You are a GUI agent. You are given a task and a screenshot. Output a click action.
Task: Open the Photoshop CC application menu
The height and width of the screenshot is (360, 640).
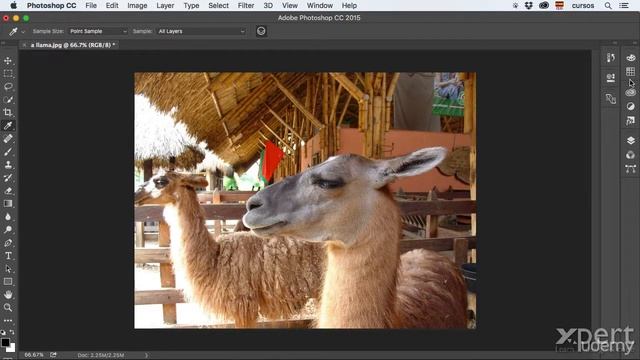pos(51,5)
